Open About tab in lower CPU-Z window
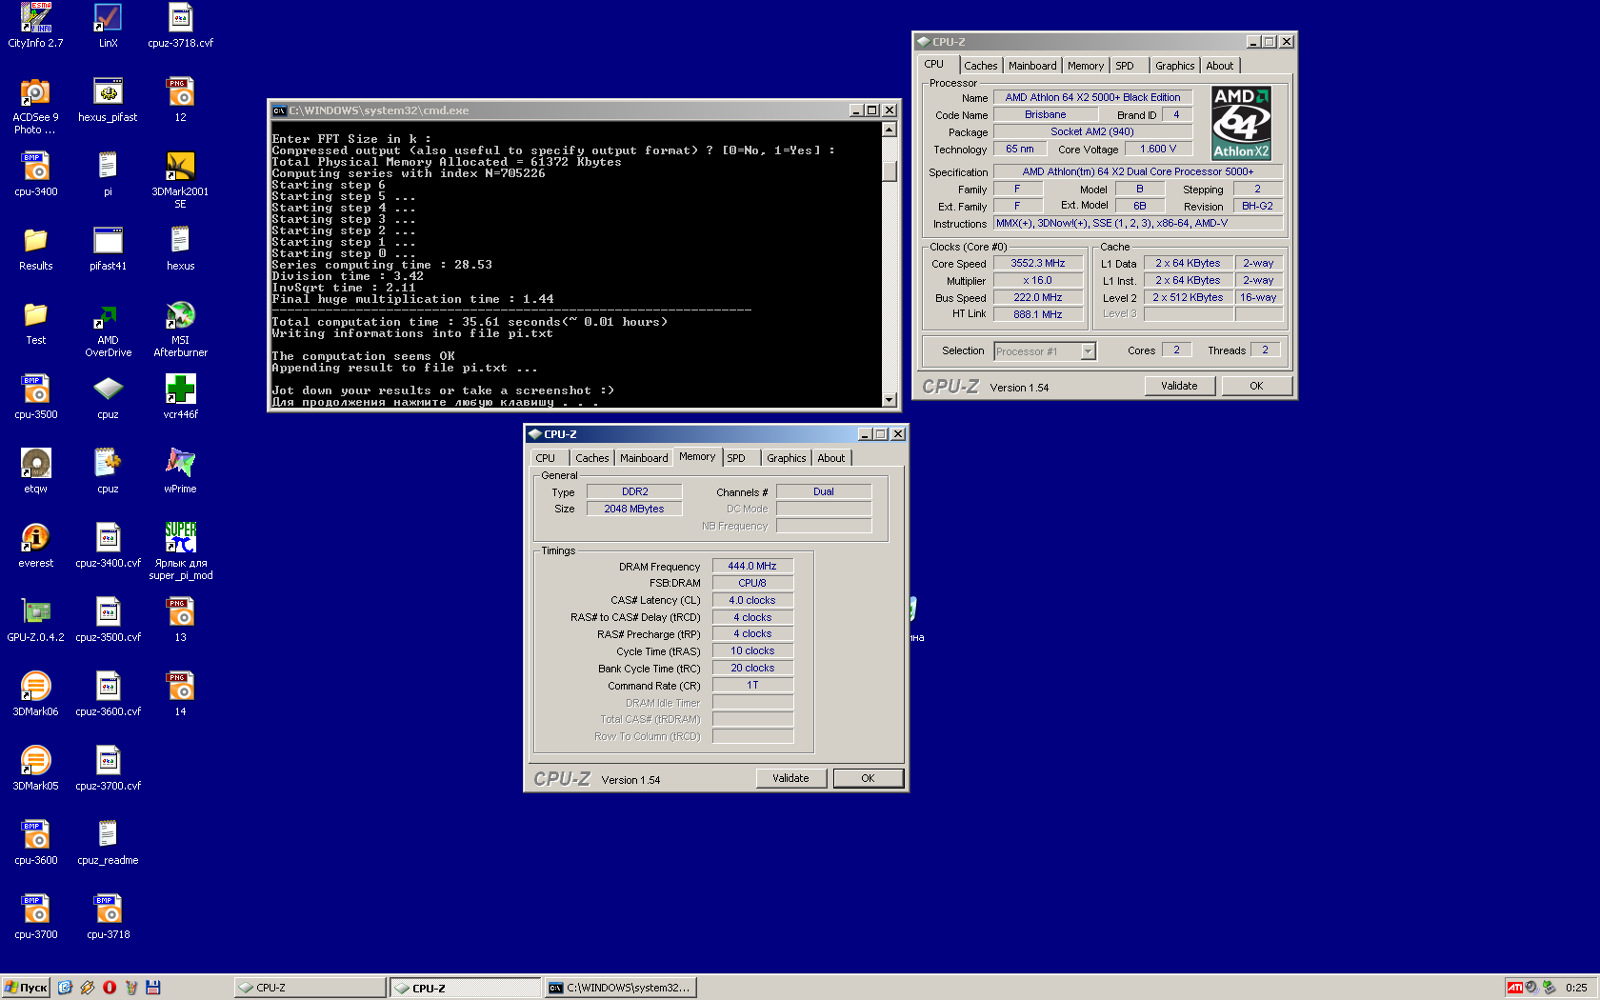The height and width of the screenshot is (1000, 1600). coord(831,458)
